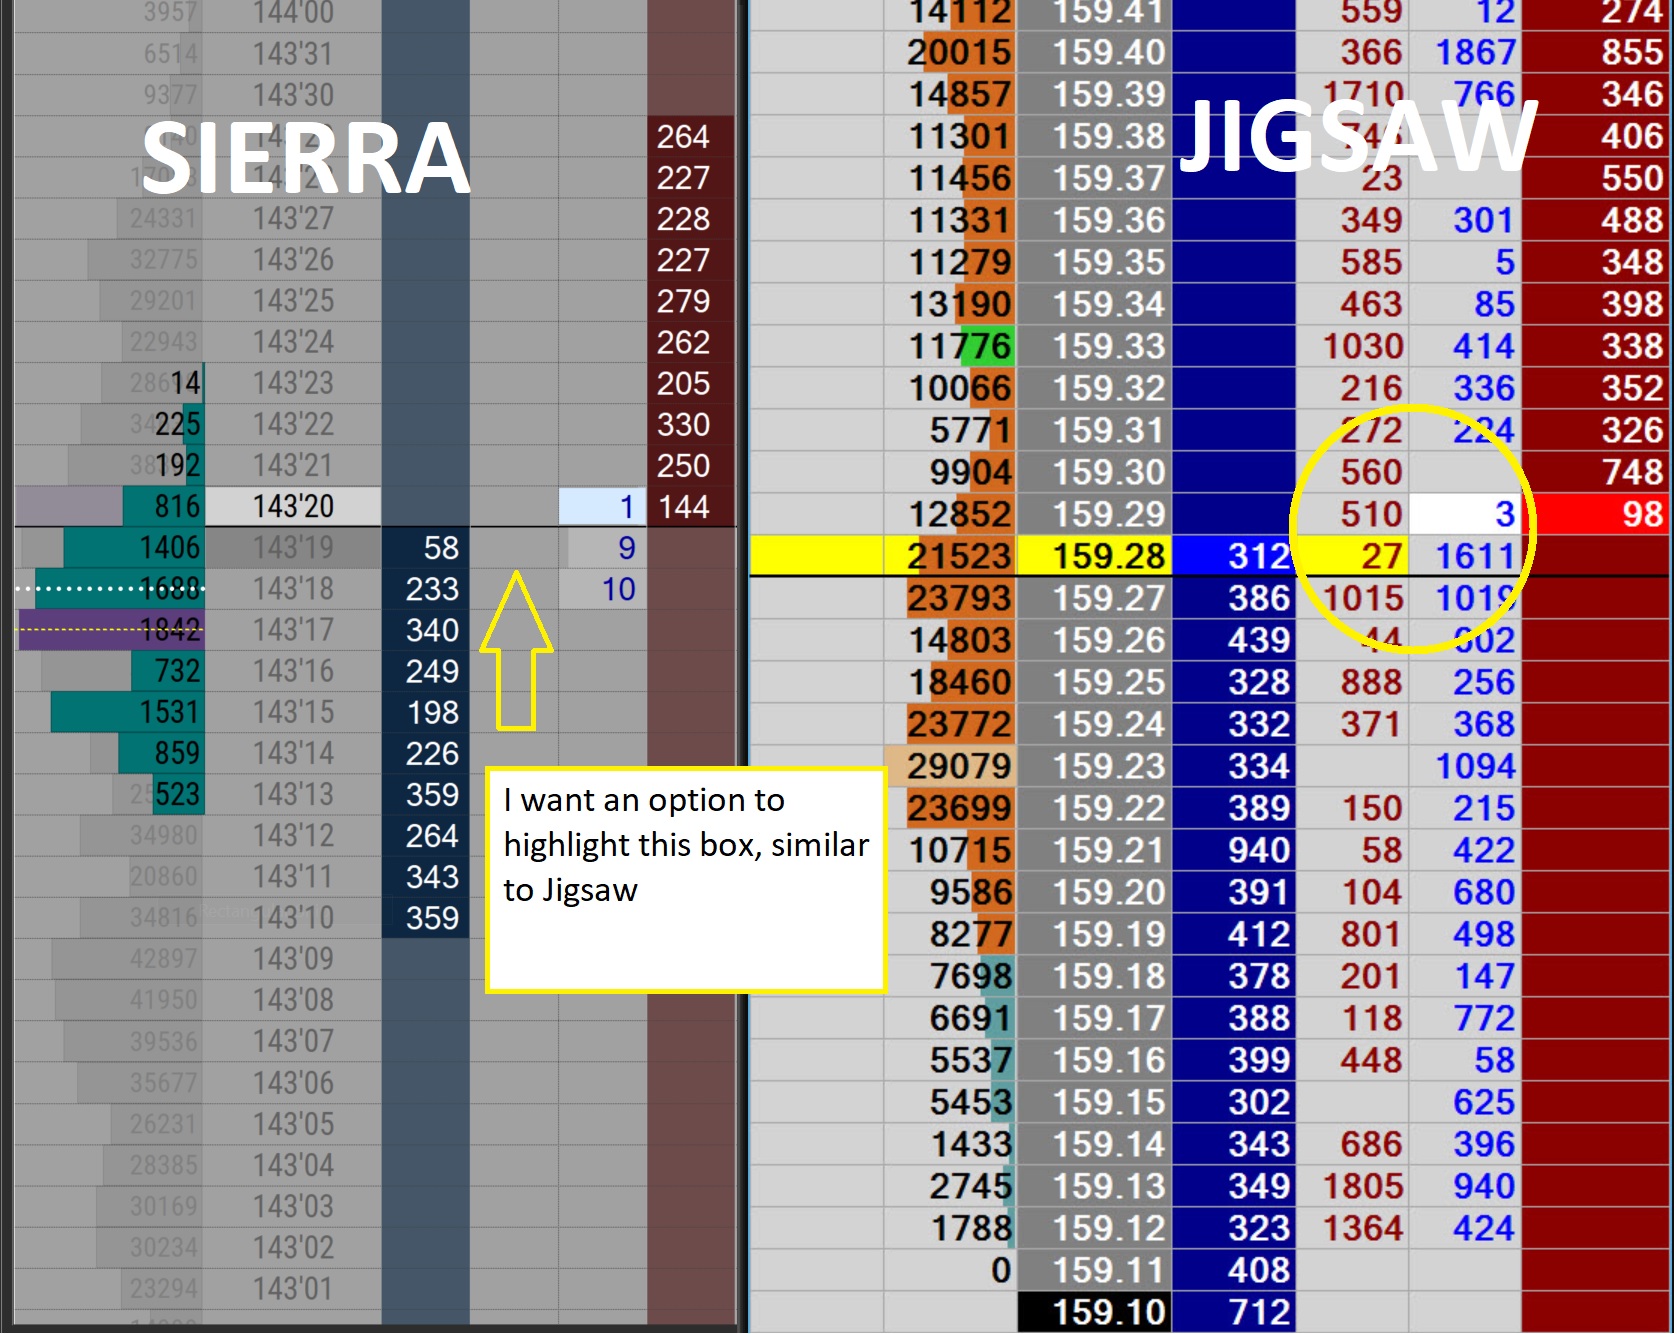Screen dimensions: 1677x1334
Task: Click volume bar 1531 in Sierra
Action: tap(127, 712)
